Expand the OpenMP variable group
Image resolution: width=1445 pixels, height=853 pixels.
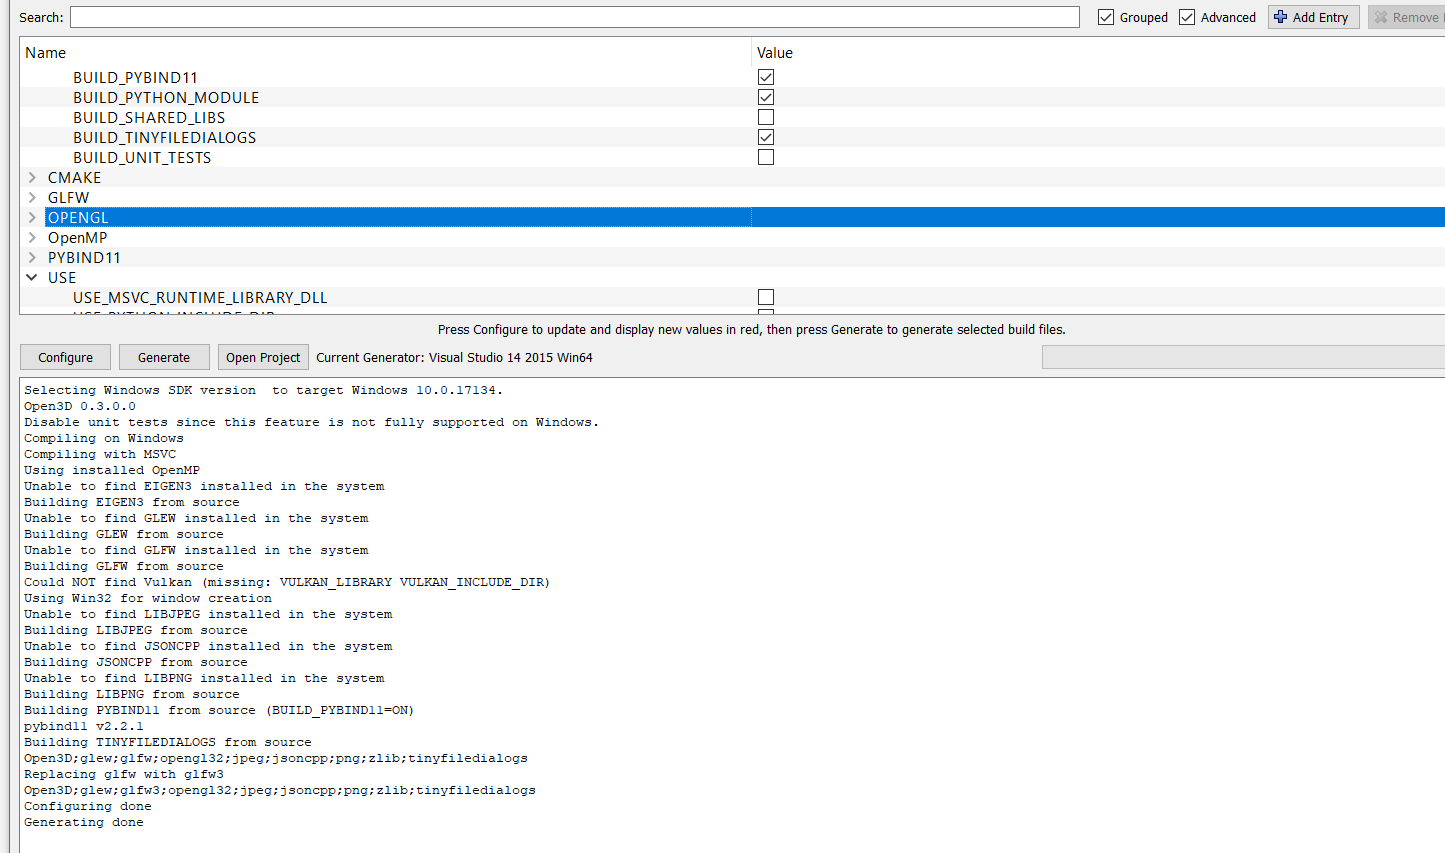click(32, 237)
